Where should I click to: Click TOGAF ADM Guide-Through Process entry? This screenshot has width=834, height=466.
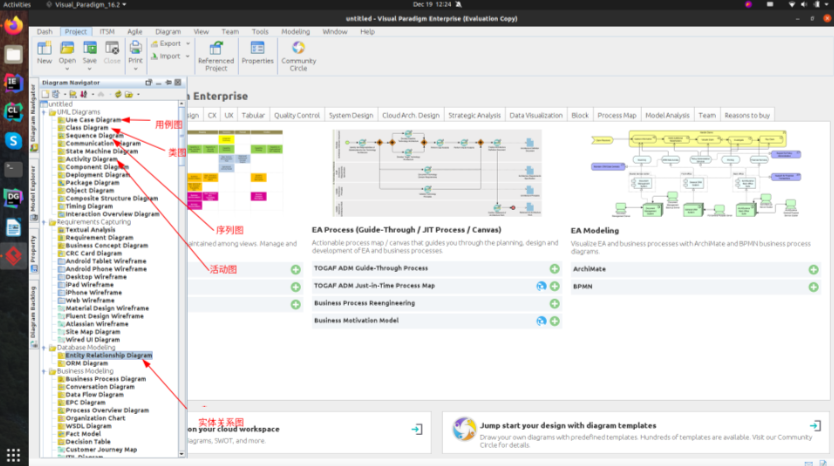point(371,269)
